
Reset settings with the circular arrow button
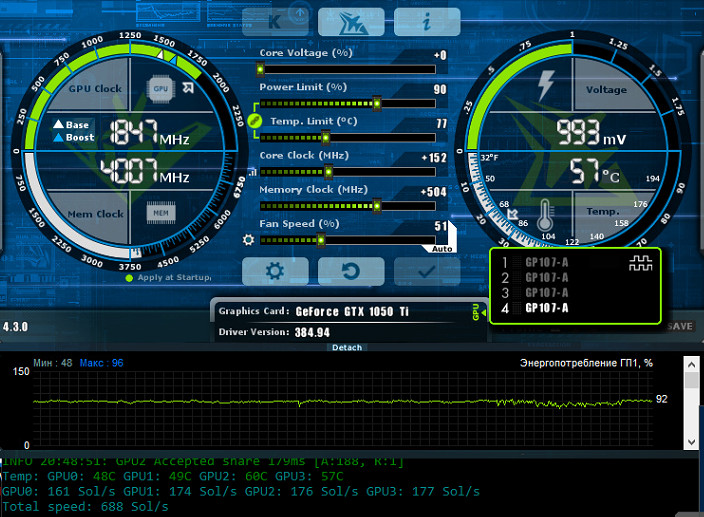click(x=351, y=271)
